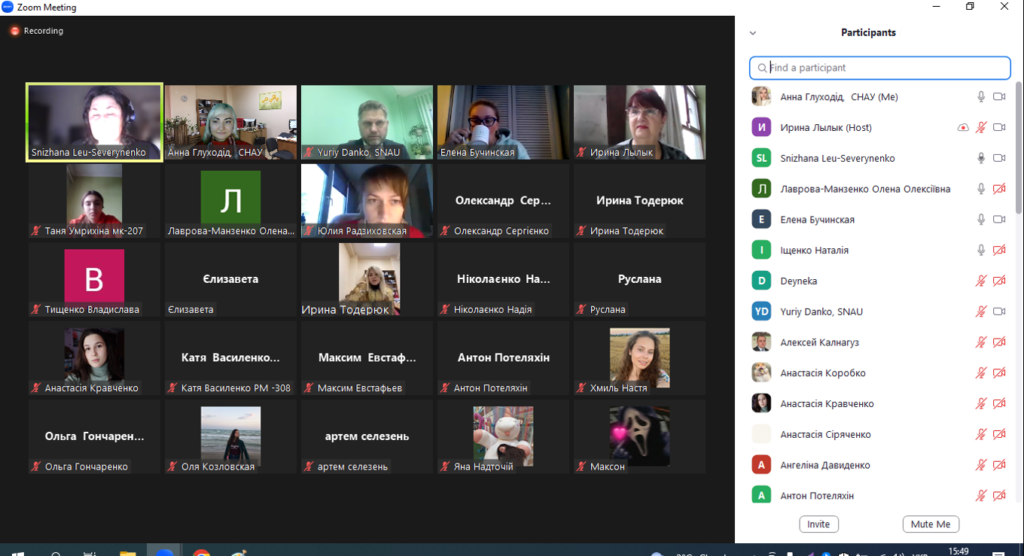
Task: Click the Invite button
Action: point(818,524)
